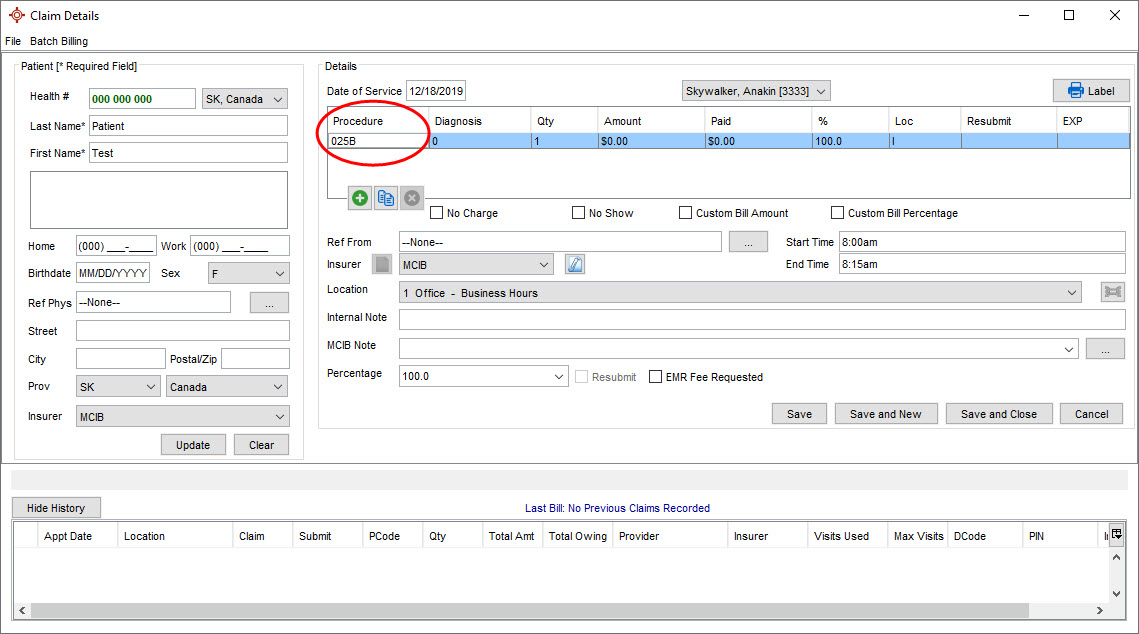This screenshot has height=634, width=1139.
Task: Click the Diagnosis column header
Action: coord(479,121)
